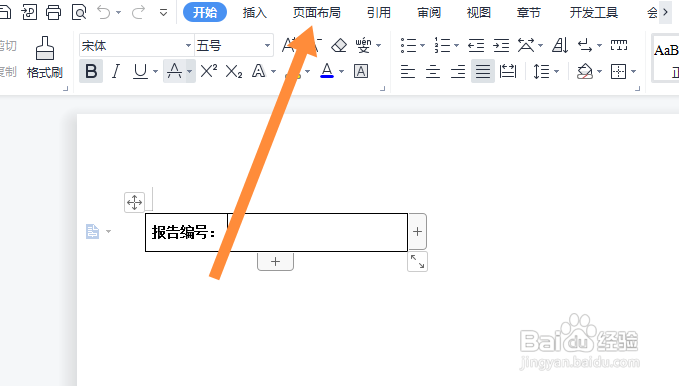This screenshot has height=386, width=679.
Task: Click table move handle icon
Action: [134, 202]
